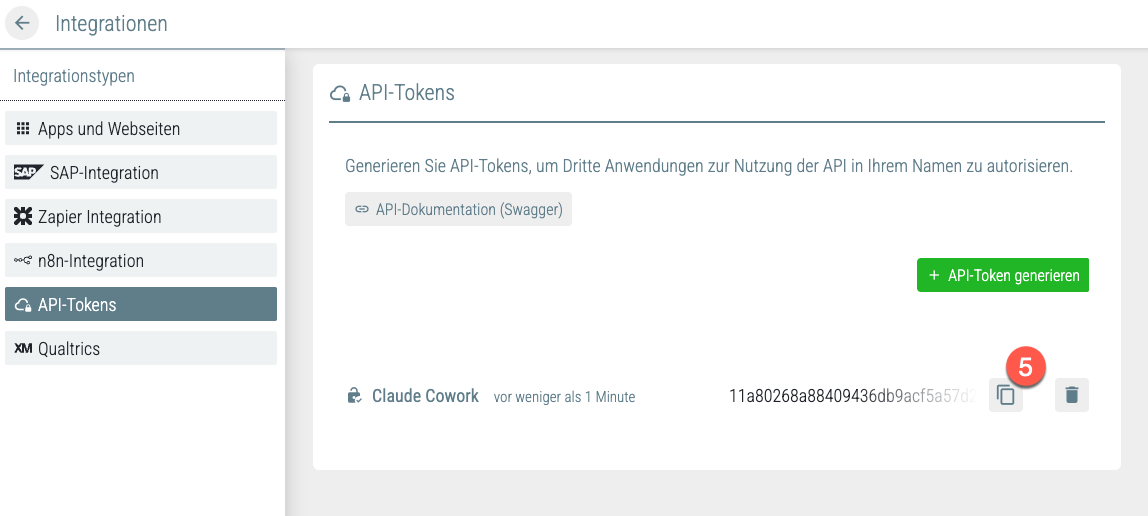Screen dimensions: 1148x516
Task: Click the token value starting 11a80268
Action: tap(853, 396)
